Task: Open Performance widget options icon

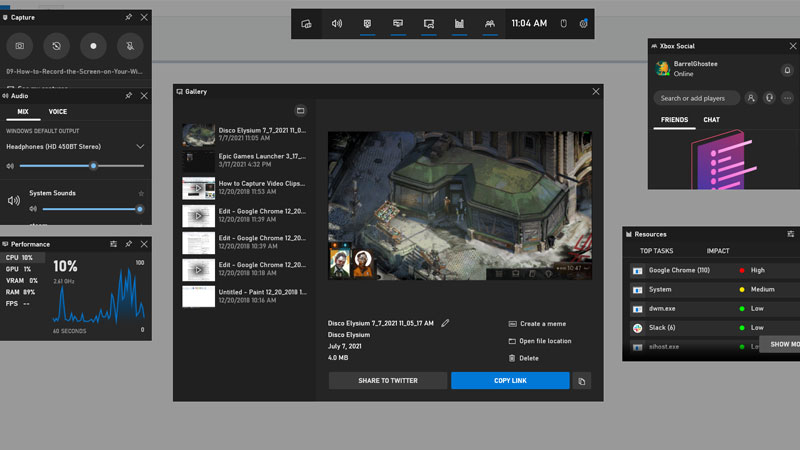Action: pos(113,244)
